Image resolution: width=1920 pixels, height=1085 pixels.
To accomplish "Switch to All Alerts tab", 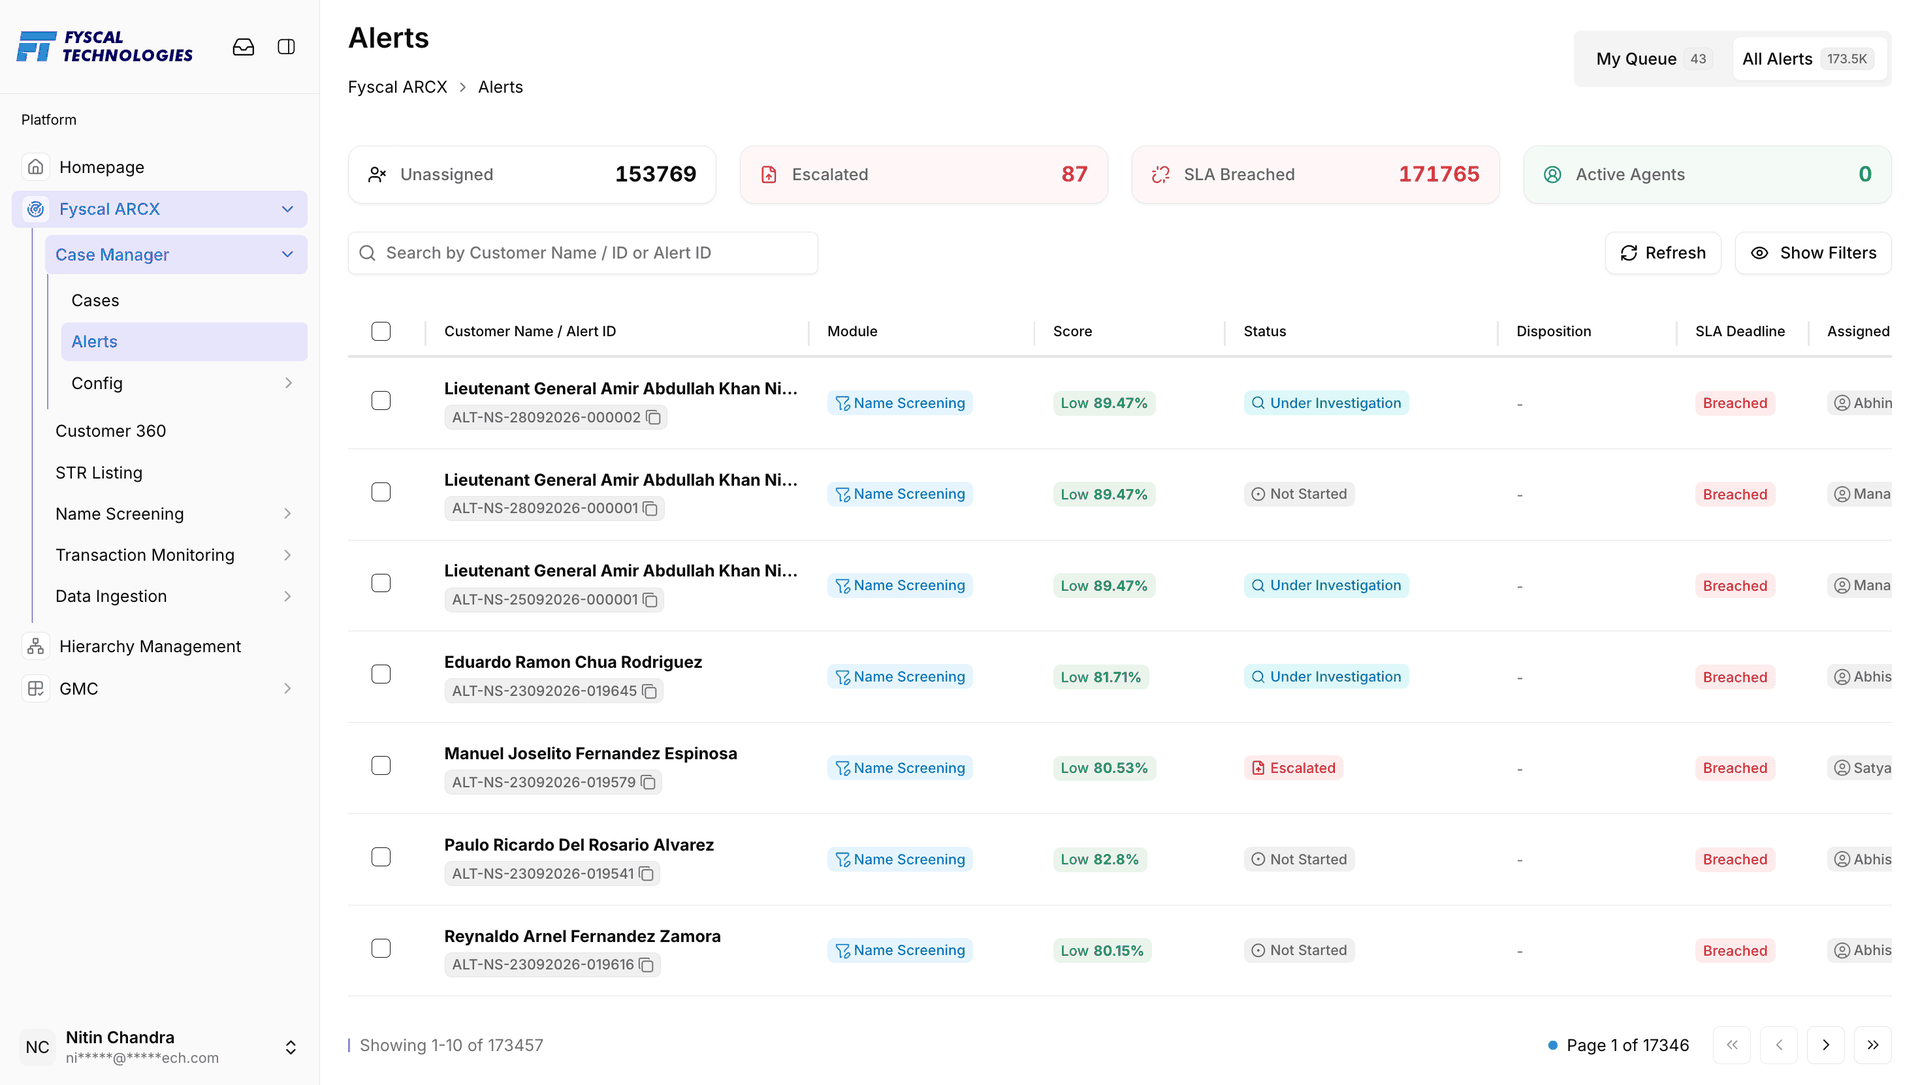I will pyautogui.click(x=1808, y=59).
